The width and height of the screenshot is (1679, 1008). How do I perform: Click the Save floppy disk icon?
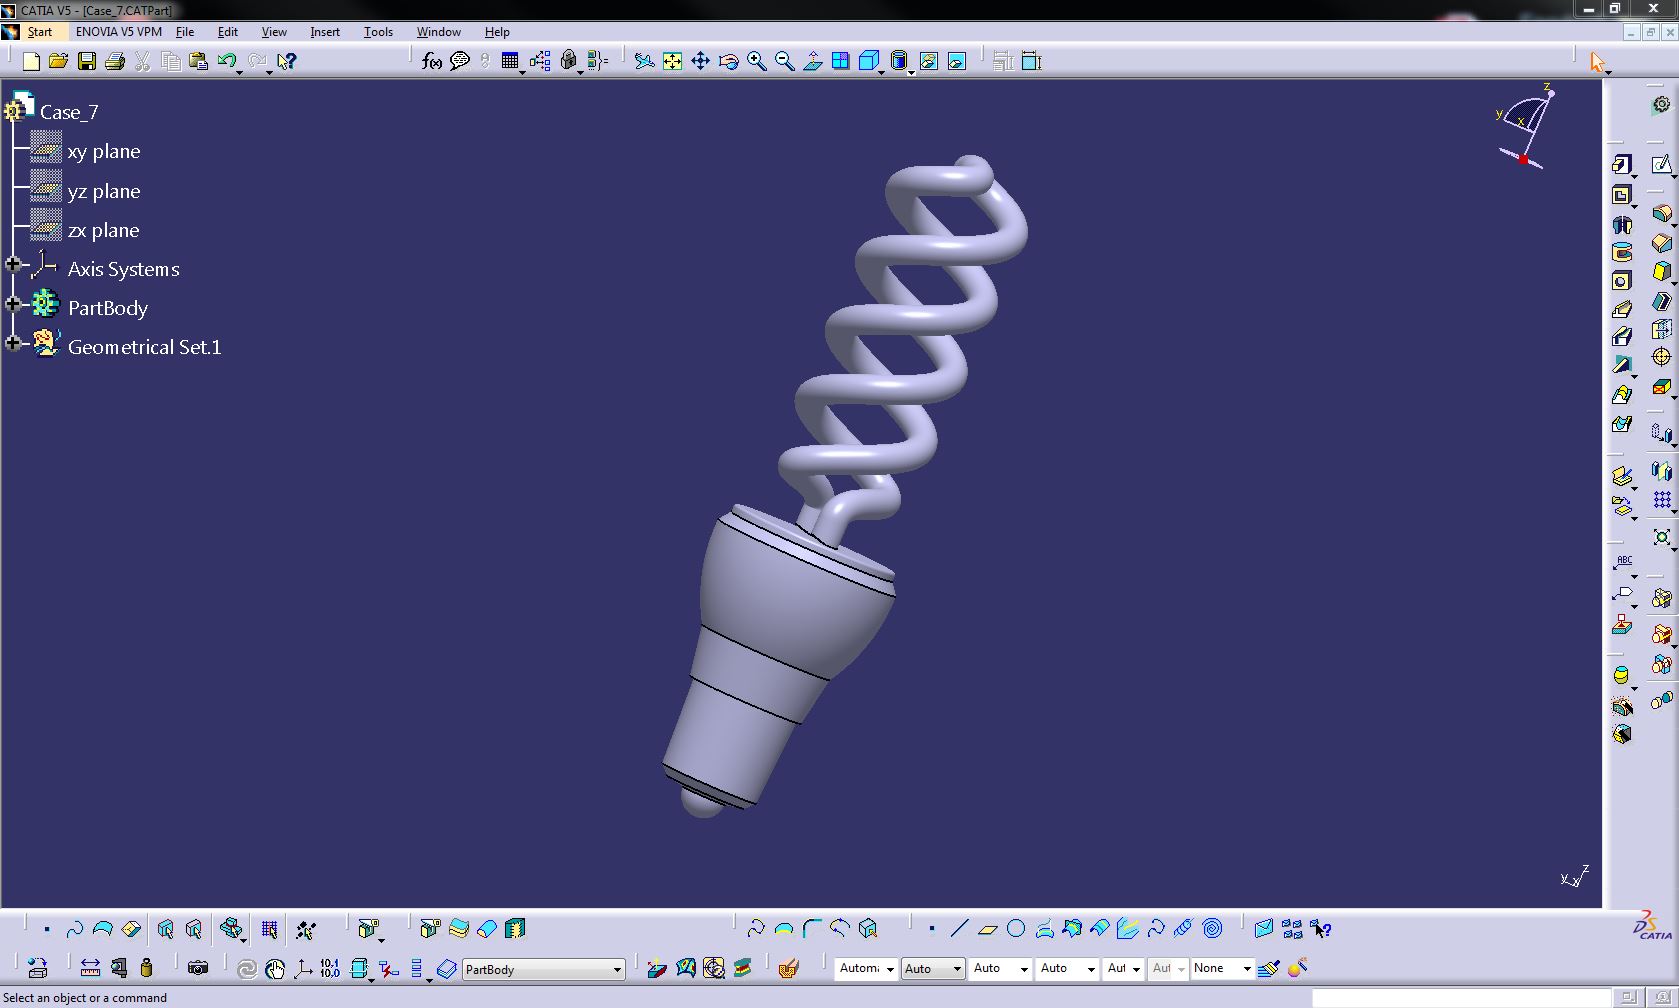coord(87,61)
